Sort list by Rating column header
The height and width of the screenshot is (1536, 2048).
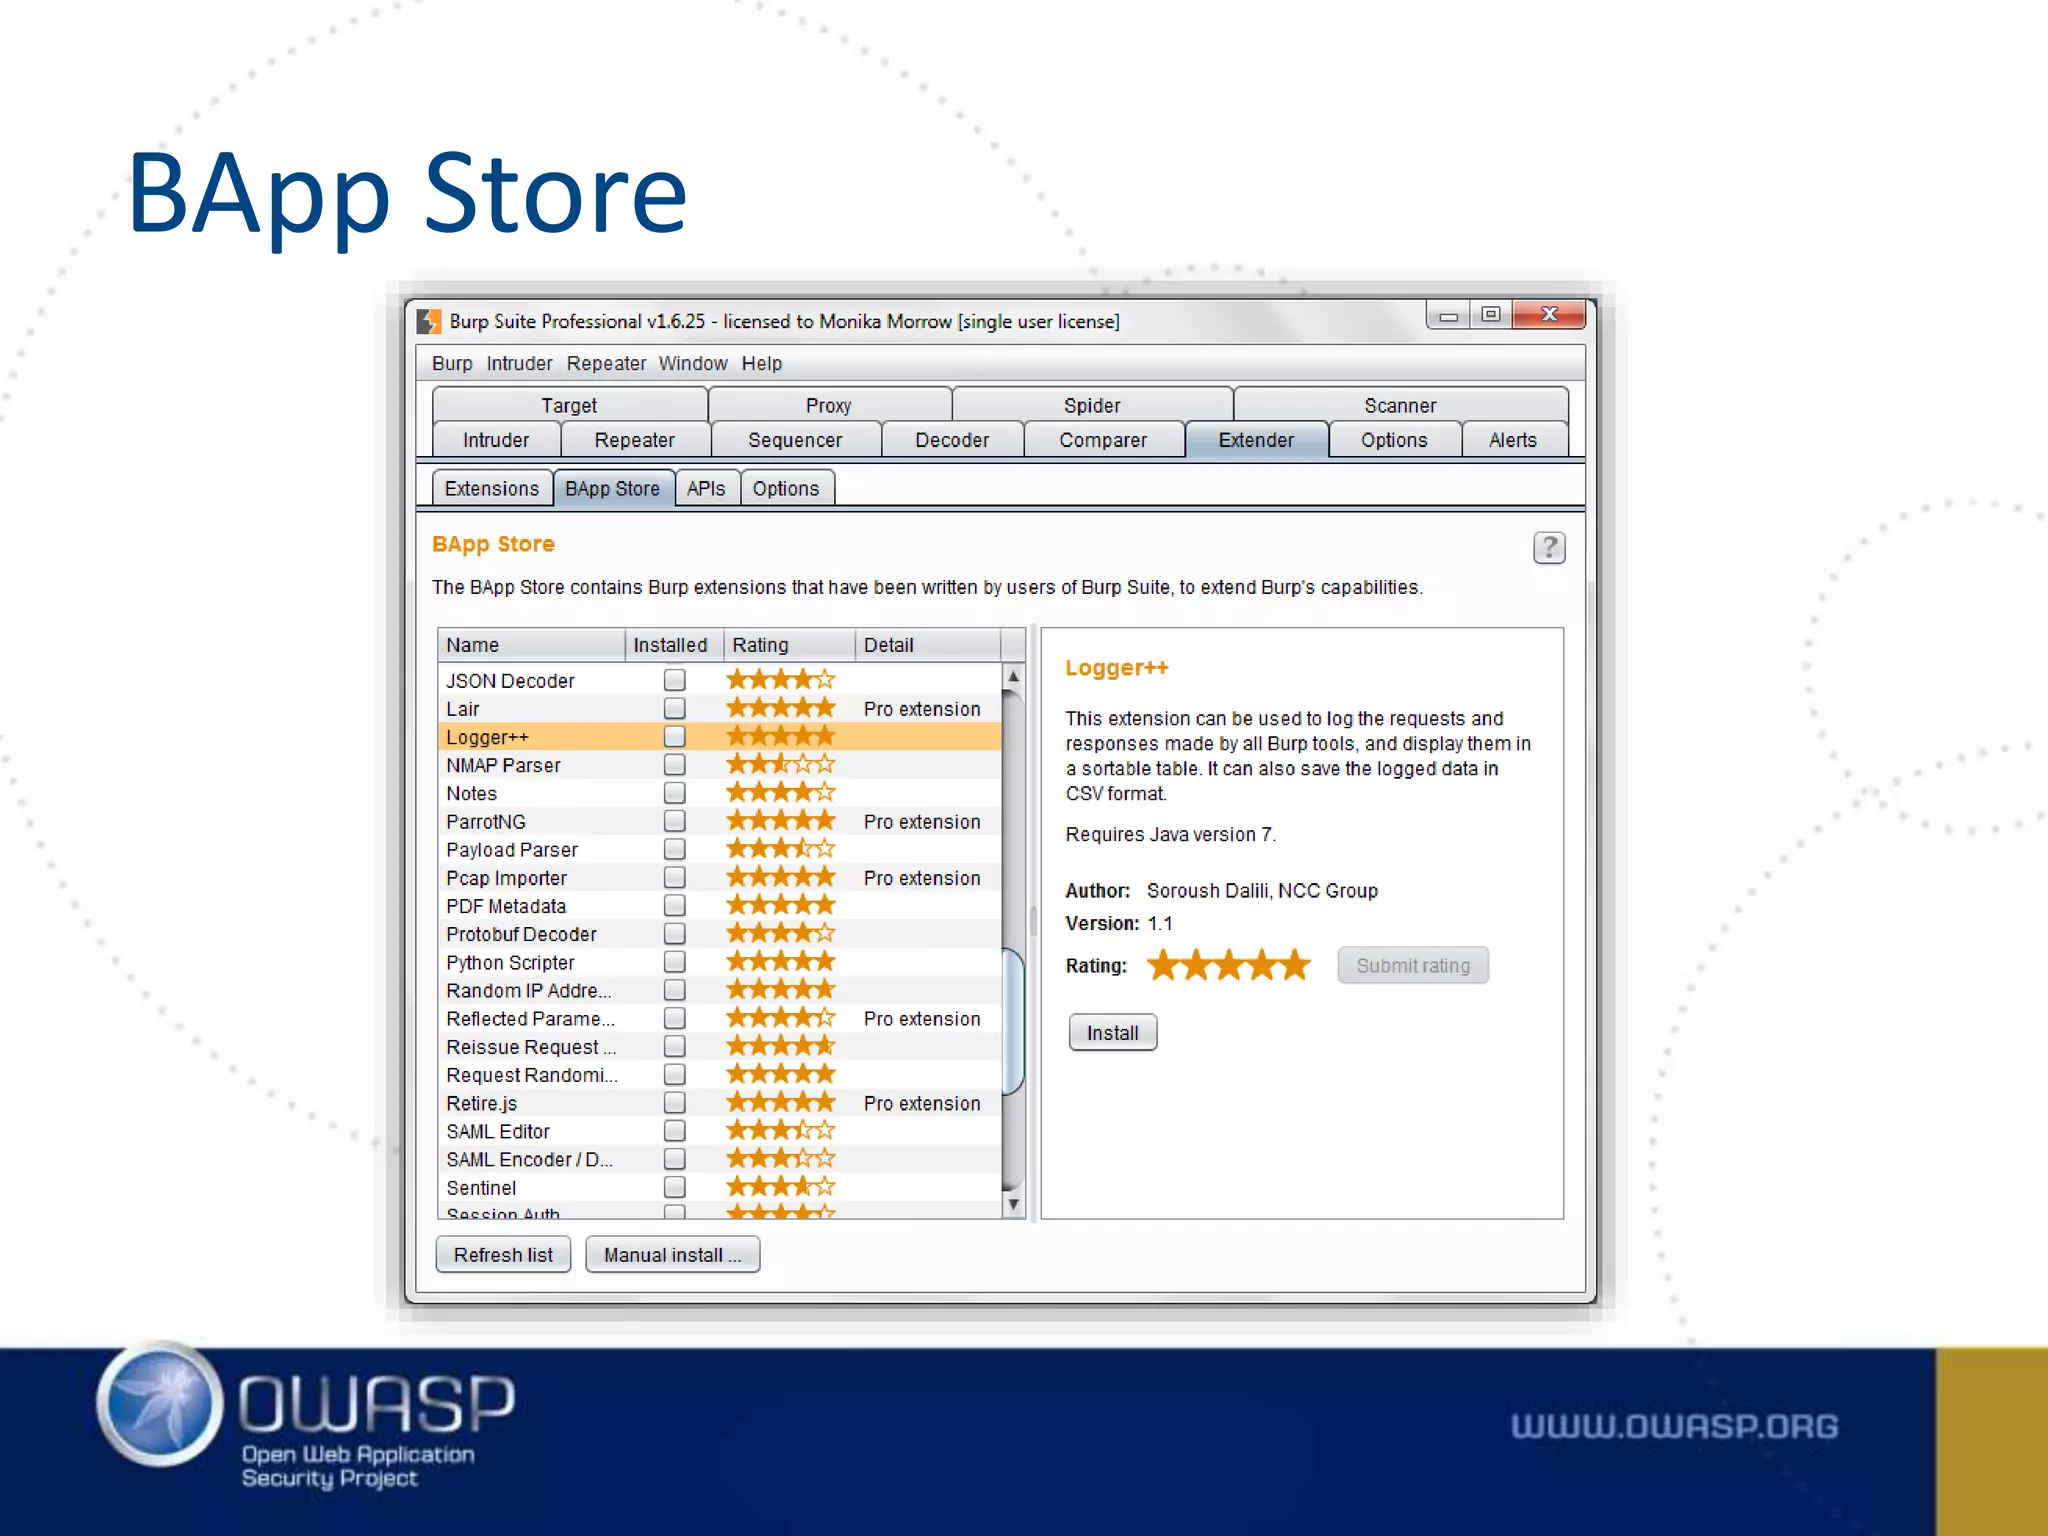[789, 645]
